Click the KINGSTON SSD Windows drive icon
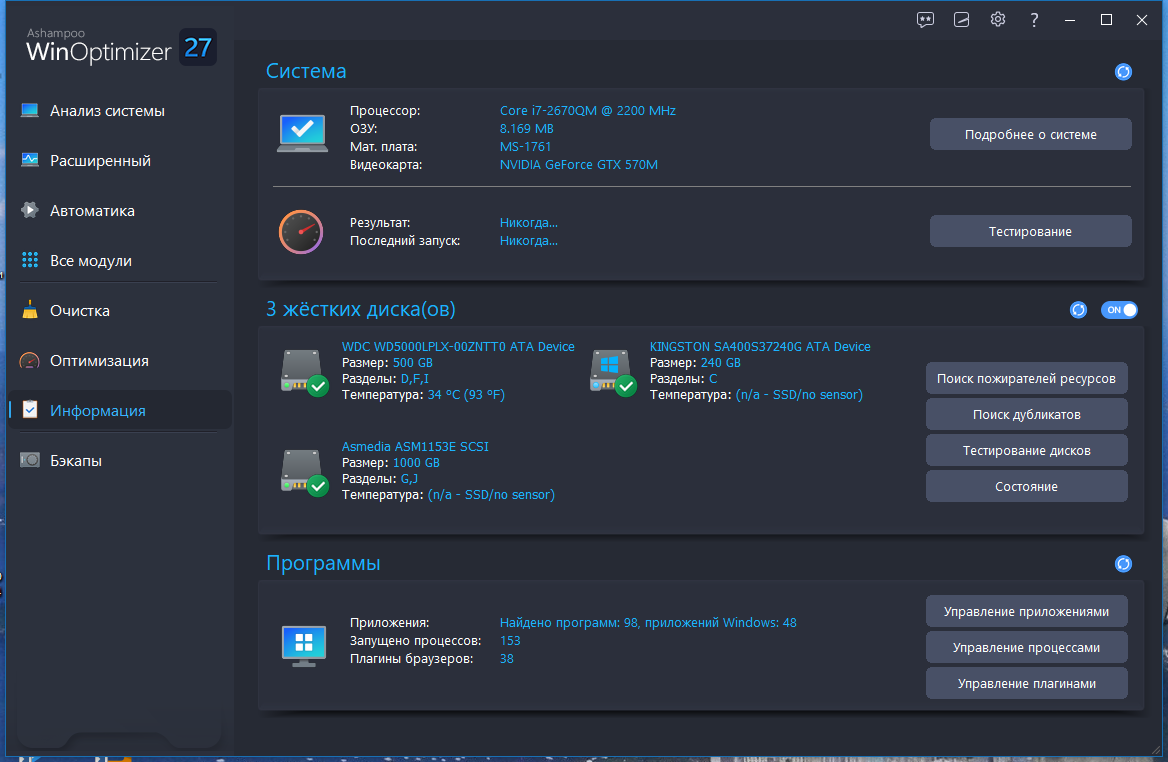 [613, 373]
